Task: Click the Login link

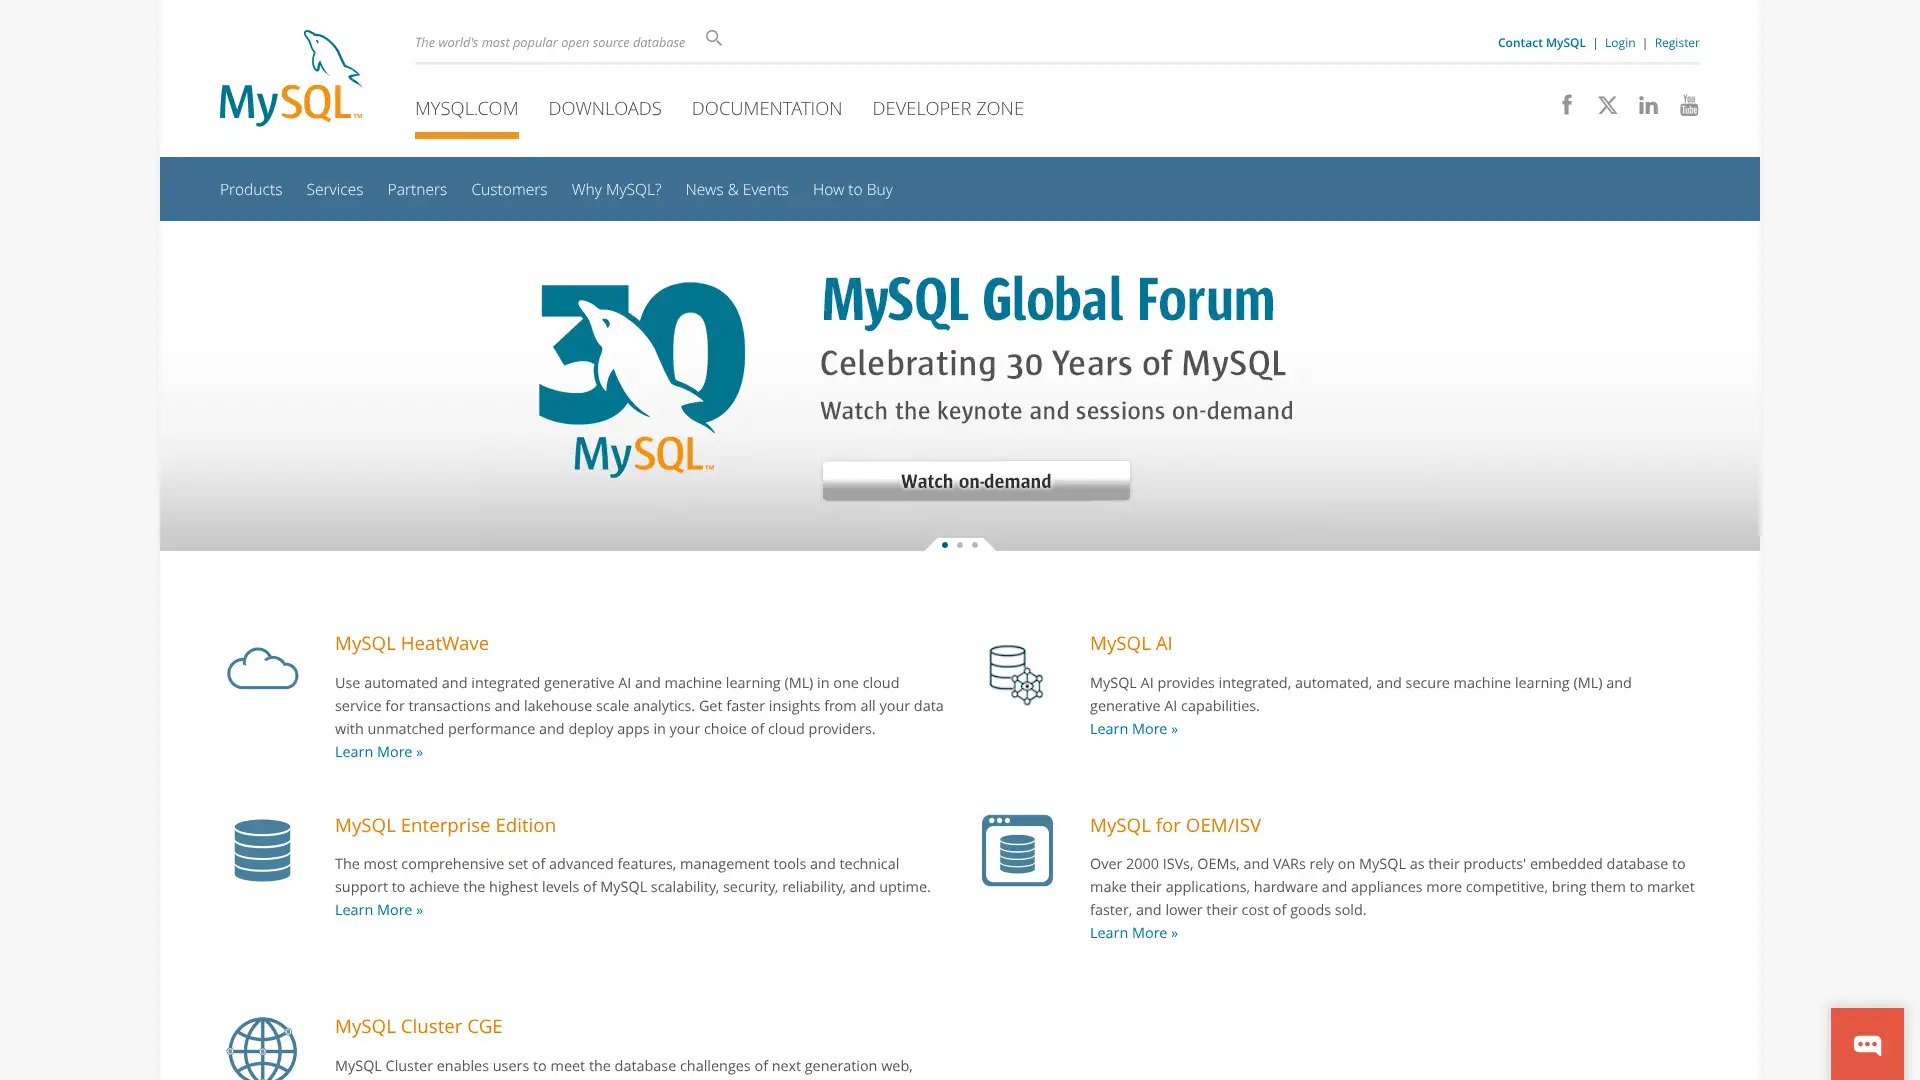Action: point(1620,43)
